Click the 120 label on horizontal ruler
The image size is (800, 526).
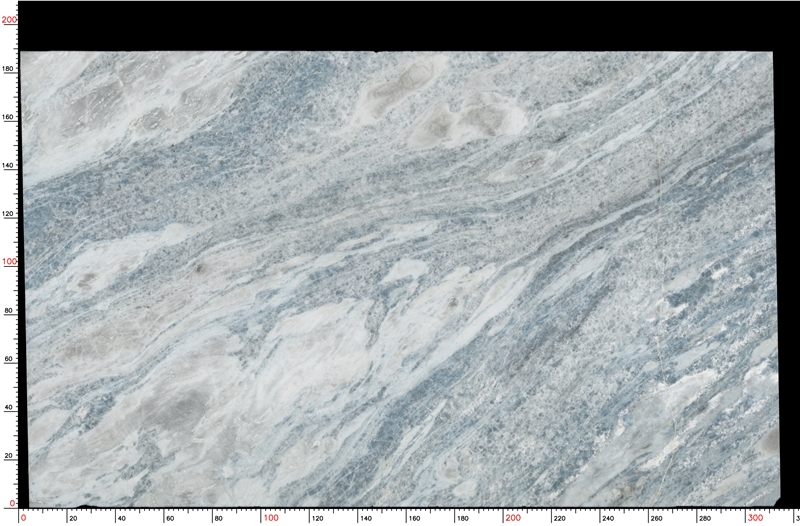pos(317,518)
